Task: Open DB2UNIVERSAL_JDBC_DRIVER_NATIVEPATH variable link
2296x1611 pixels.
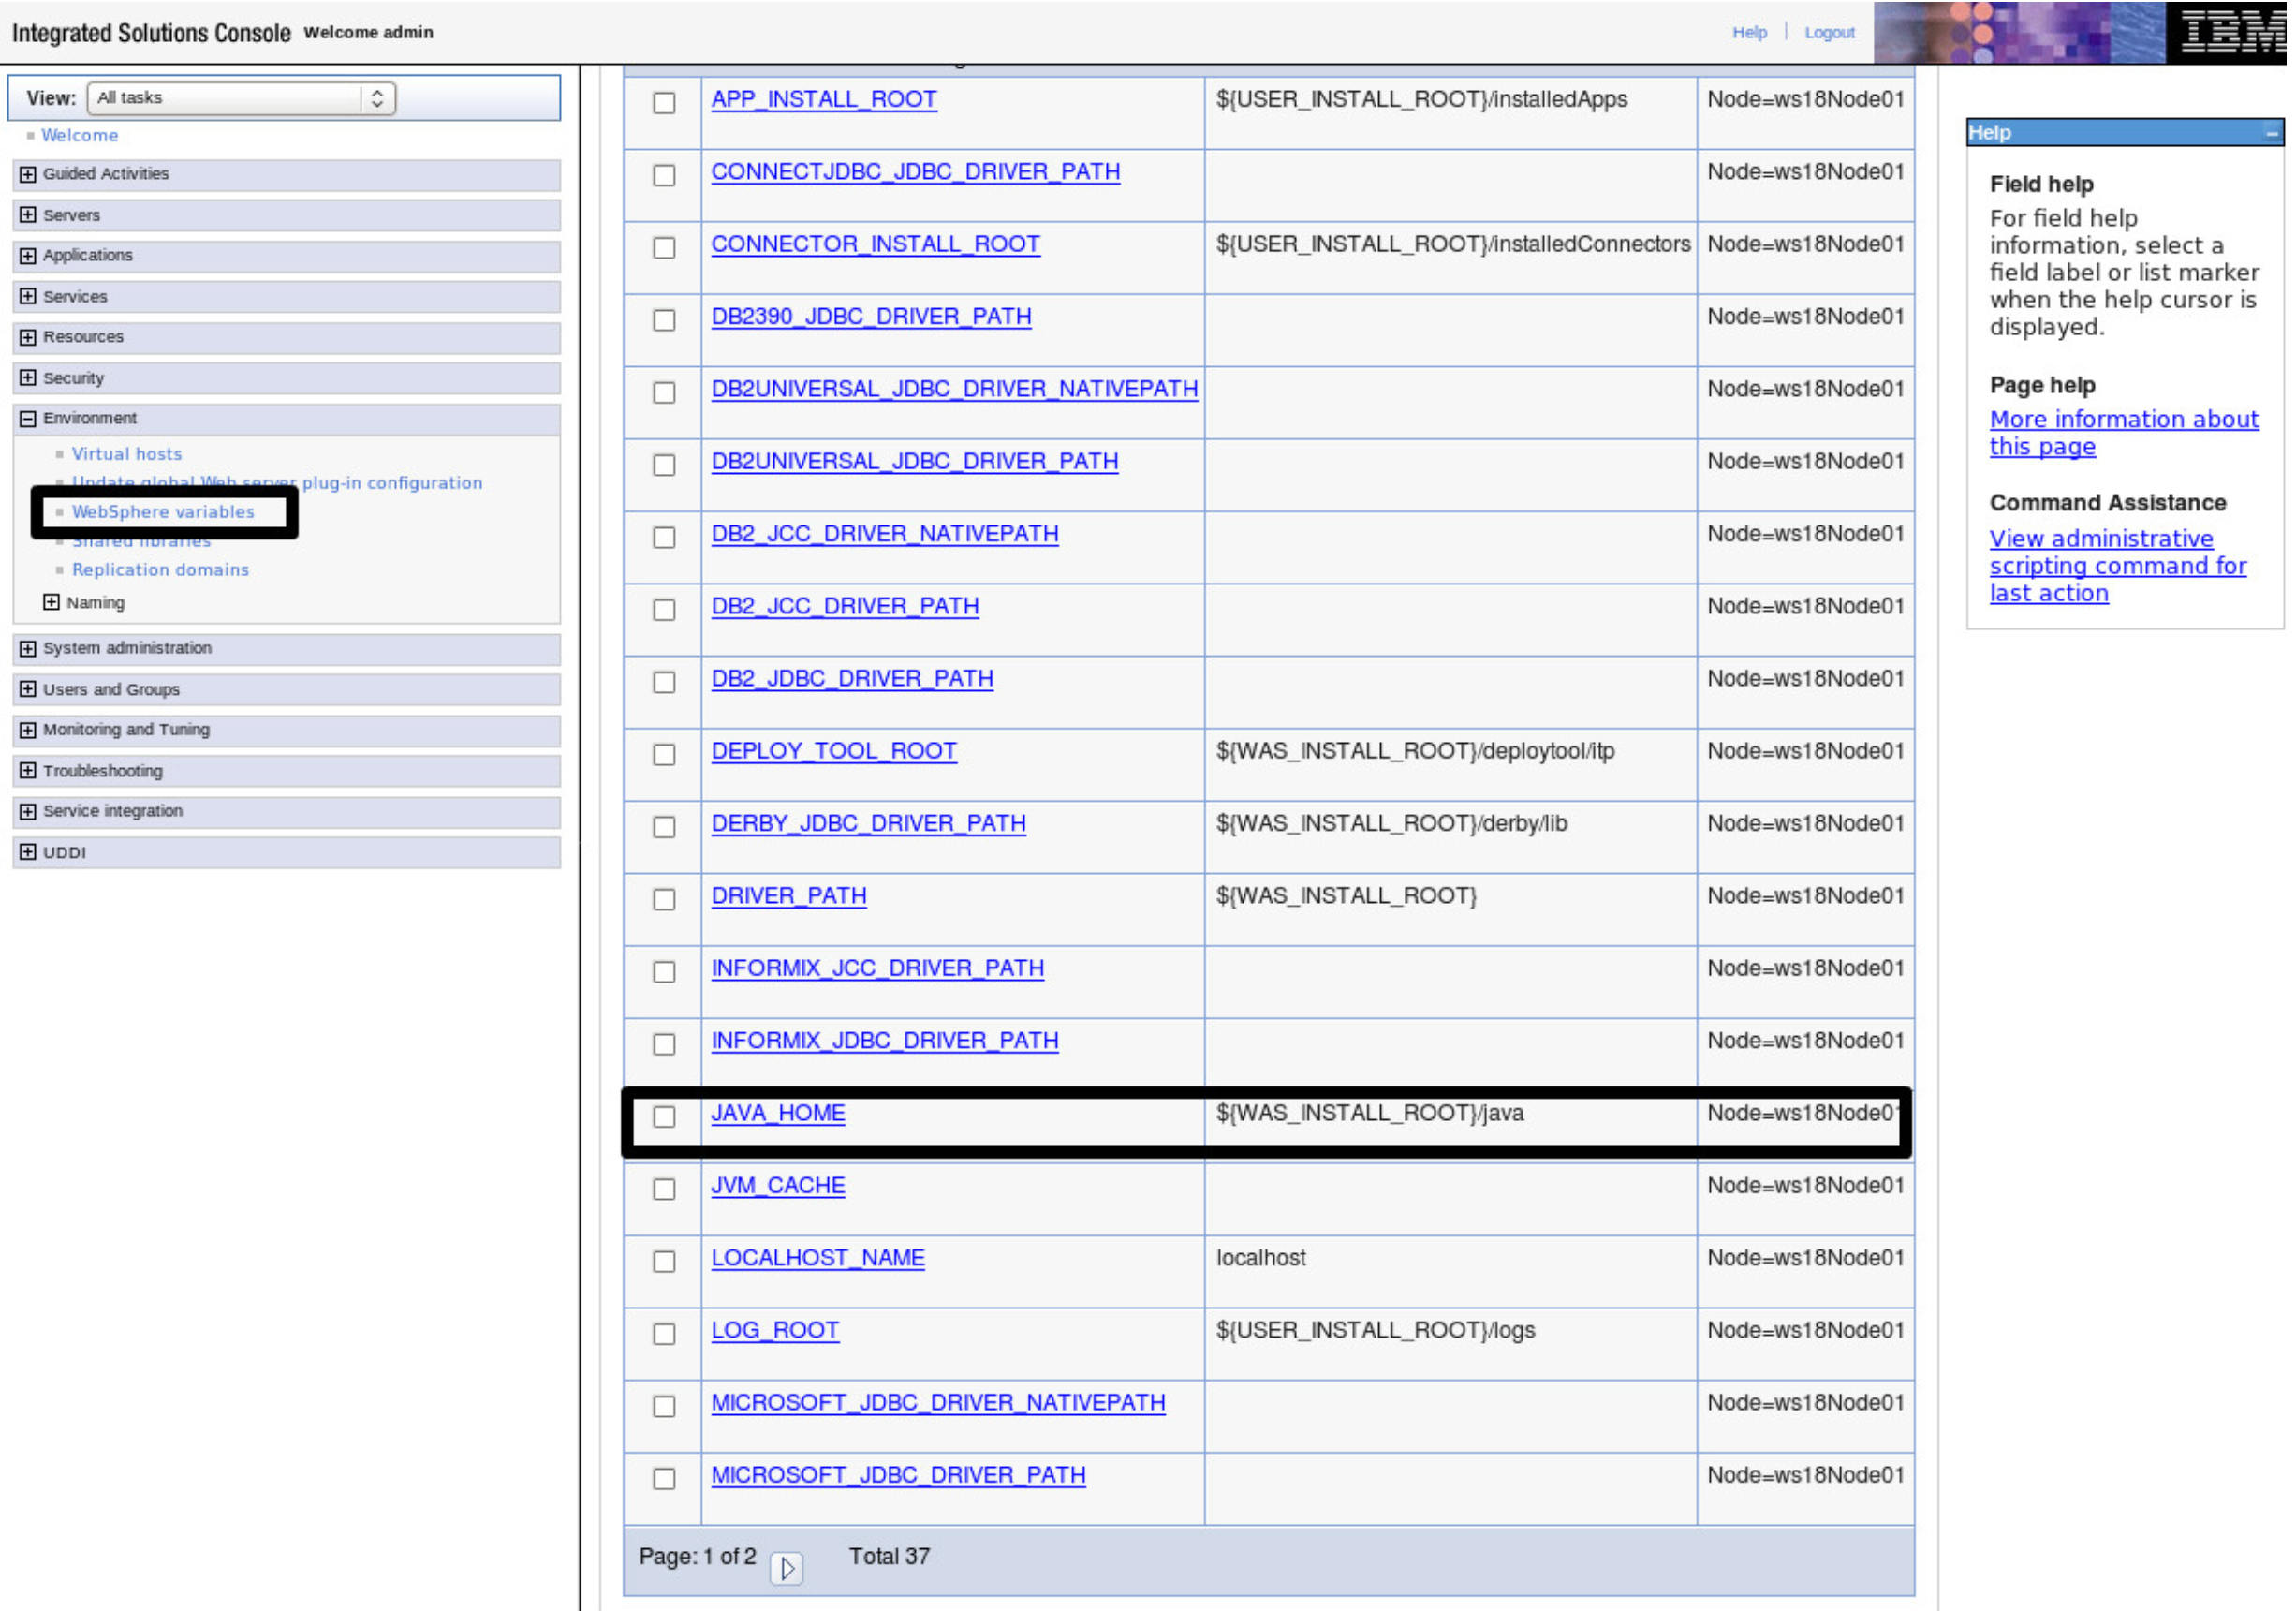Action: pos(955,389)
